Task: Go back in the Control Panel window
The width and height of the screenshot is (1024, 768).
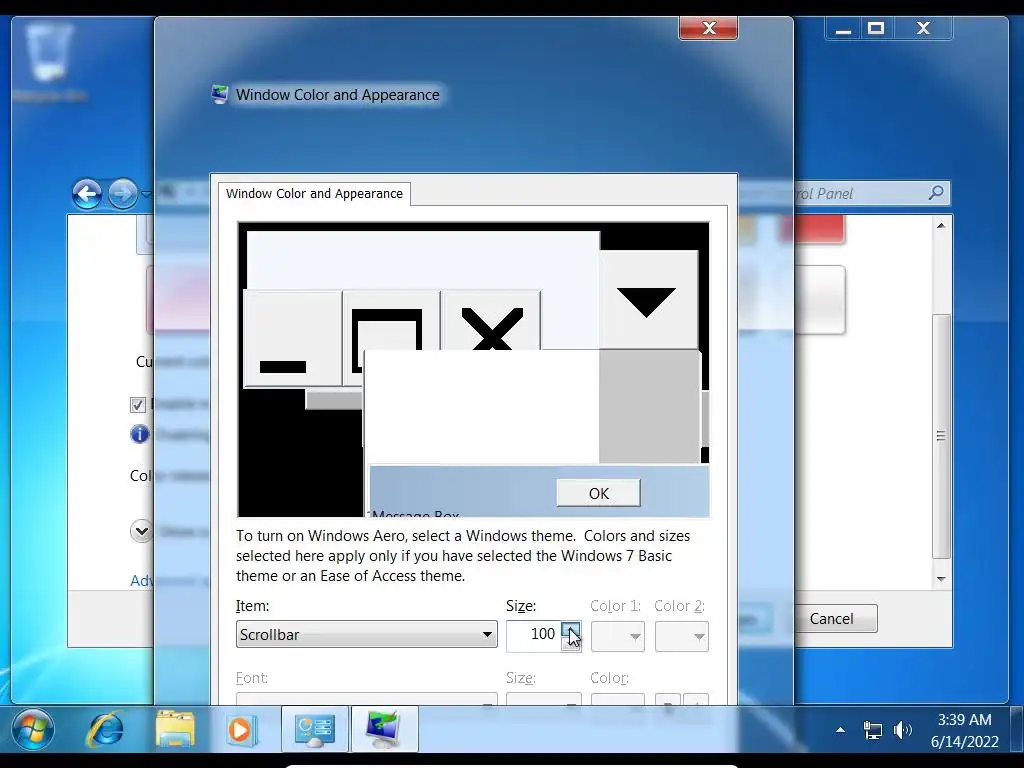Action: pos(87,194)
